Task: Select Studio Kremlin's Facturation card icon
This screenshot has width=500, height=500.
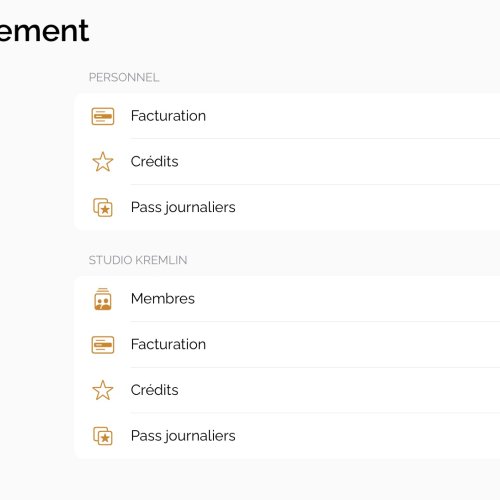Action: click(103, 344)
